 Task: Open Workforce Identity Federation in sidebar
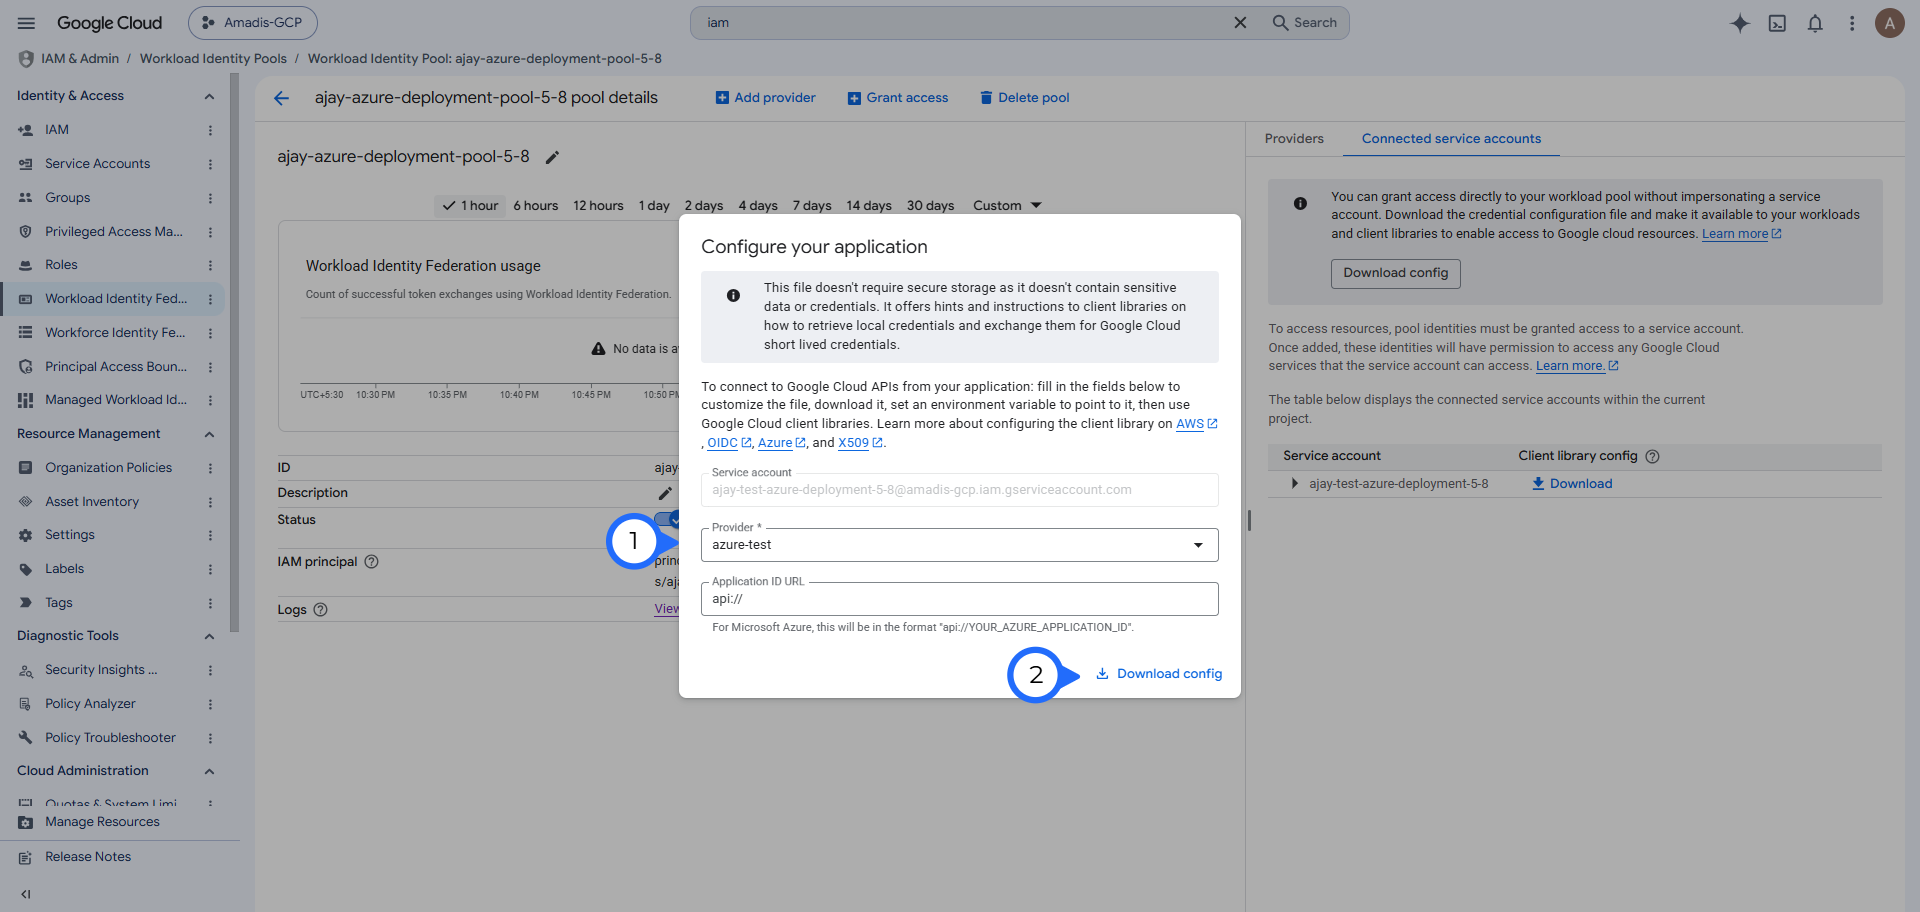click(115, 333)
